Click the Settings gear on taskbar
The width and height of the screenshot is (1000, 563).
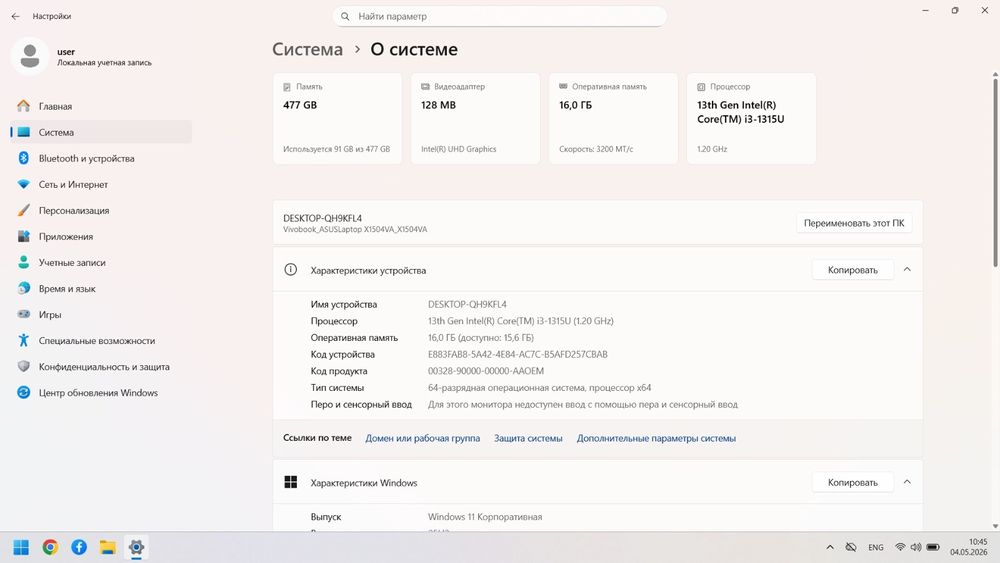point(136,547)
